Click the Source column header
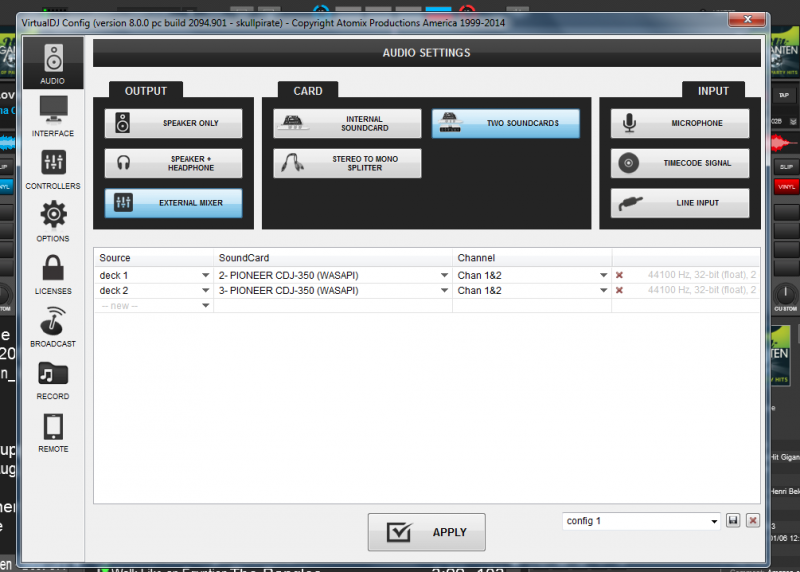 154,258
